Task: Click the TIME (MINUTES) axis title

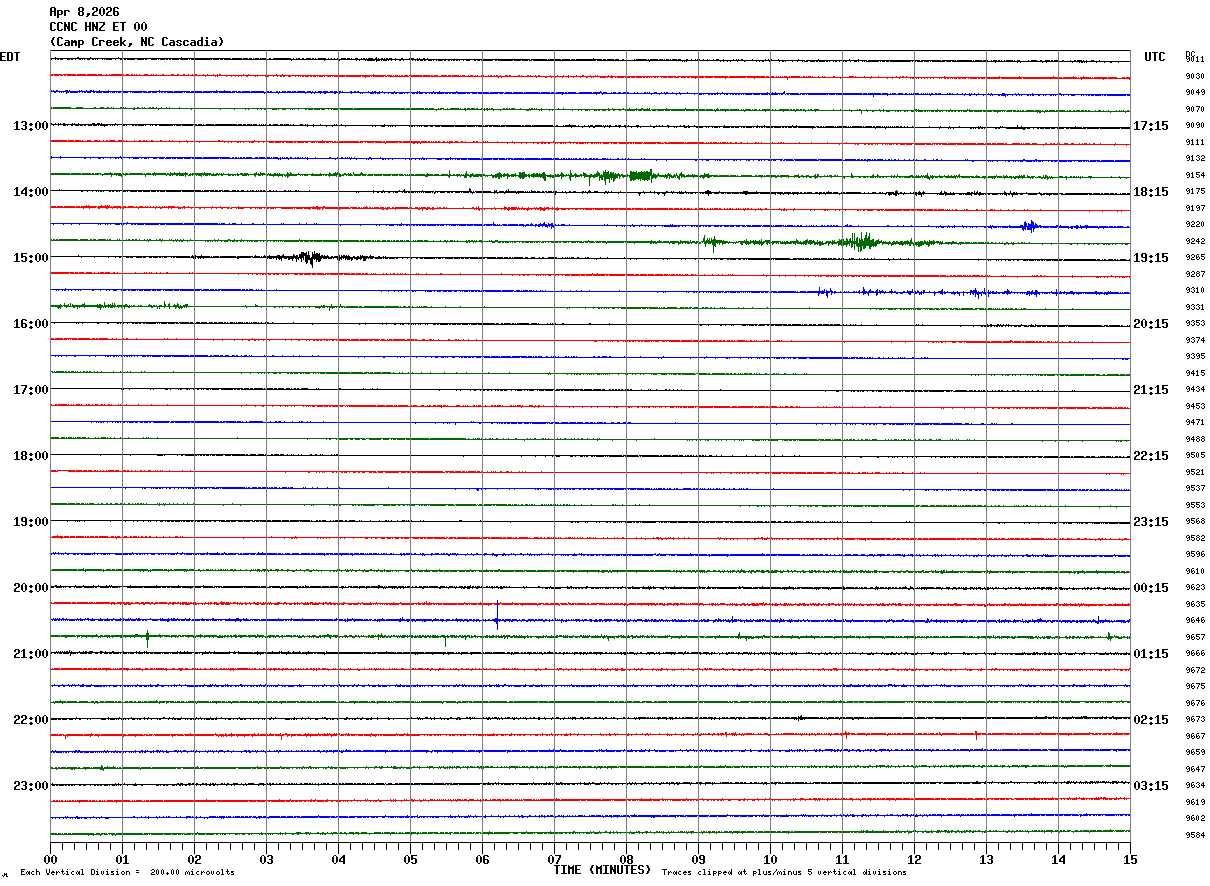Action: point(602,870)
